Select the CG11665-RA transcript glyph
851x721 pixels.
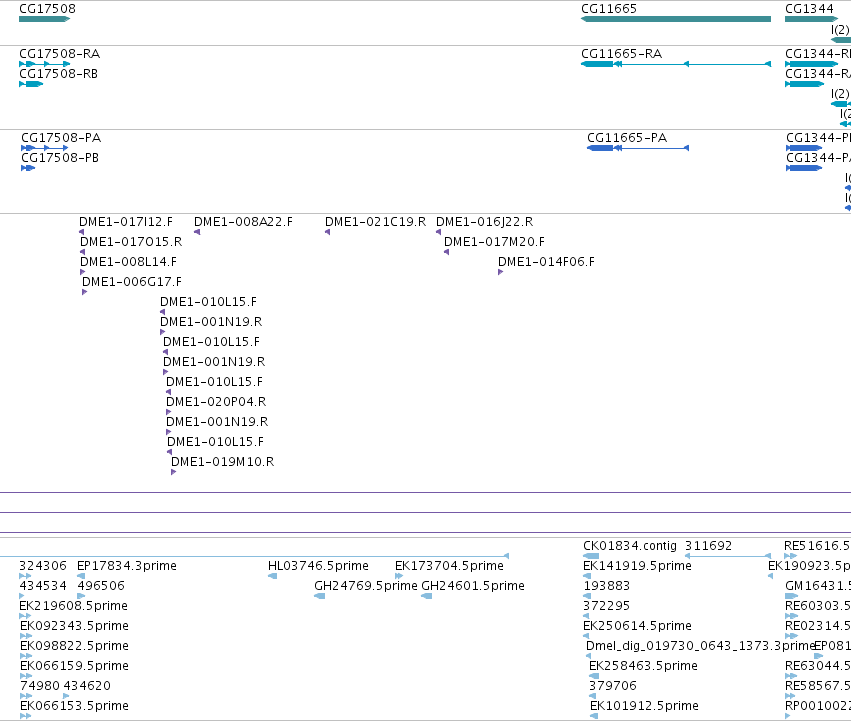(x=676, y=64)
